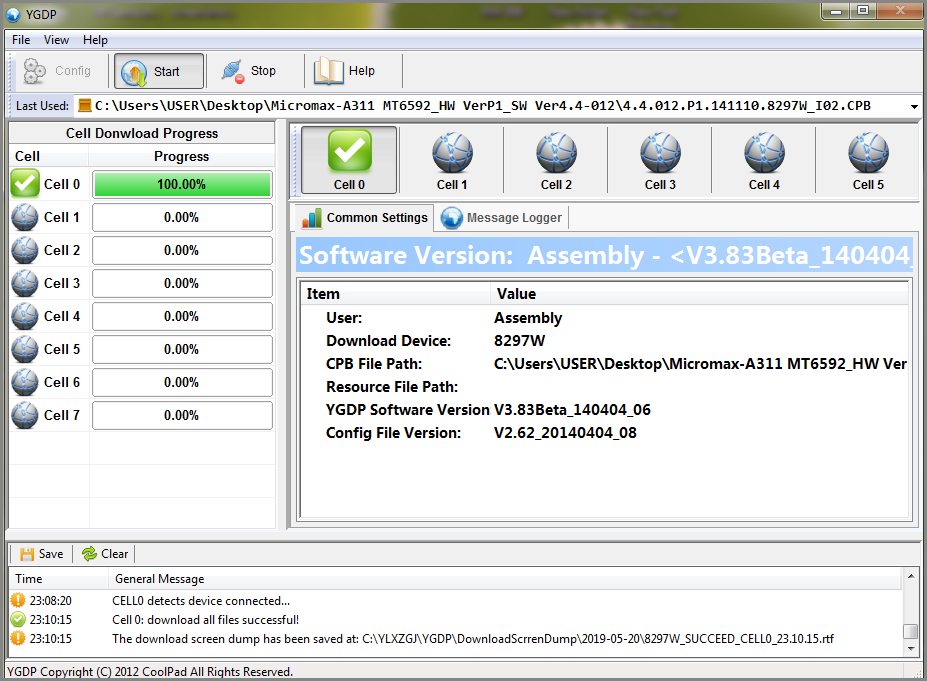
Task: Click the Cell 1 0.00% progress bar
Action: click(182, 218)
